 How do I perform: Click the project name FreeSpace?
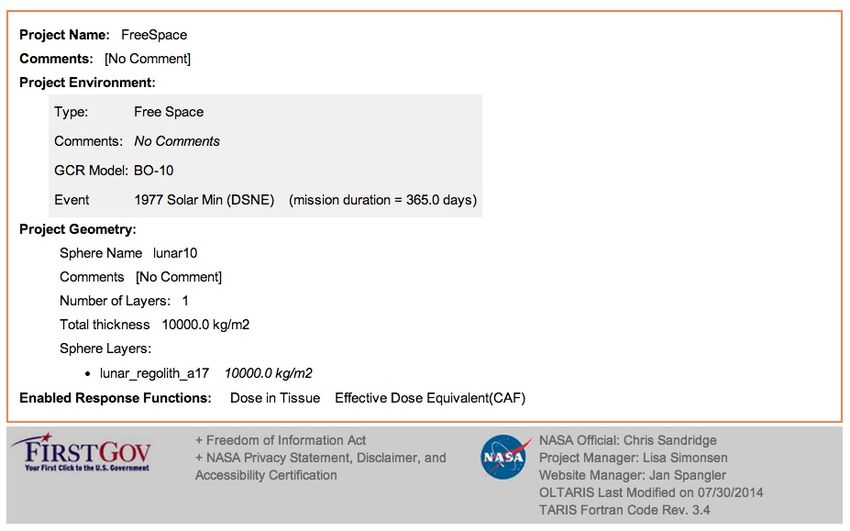click(154, 35)
